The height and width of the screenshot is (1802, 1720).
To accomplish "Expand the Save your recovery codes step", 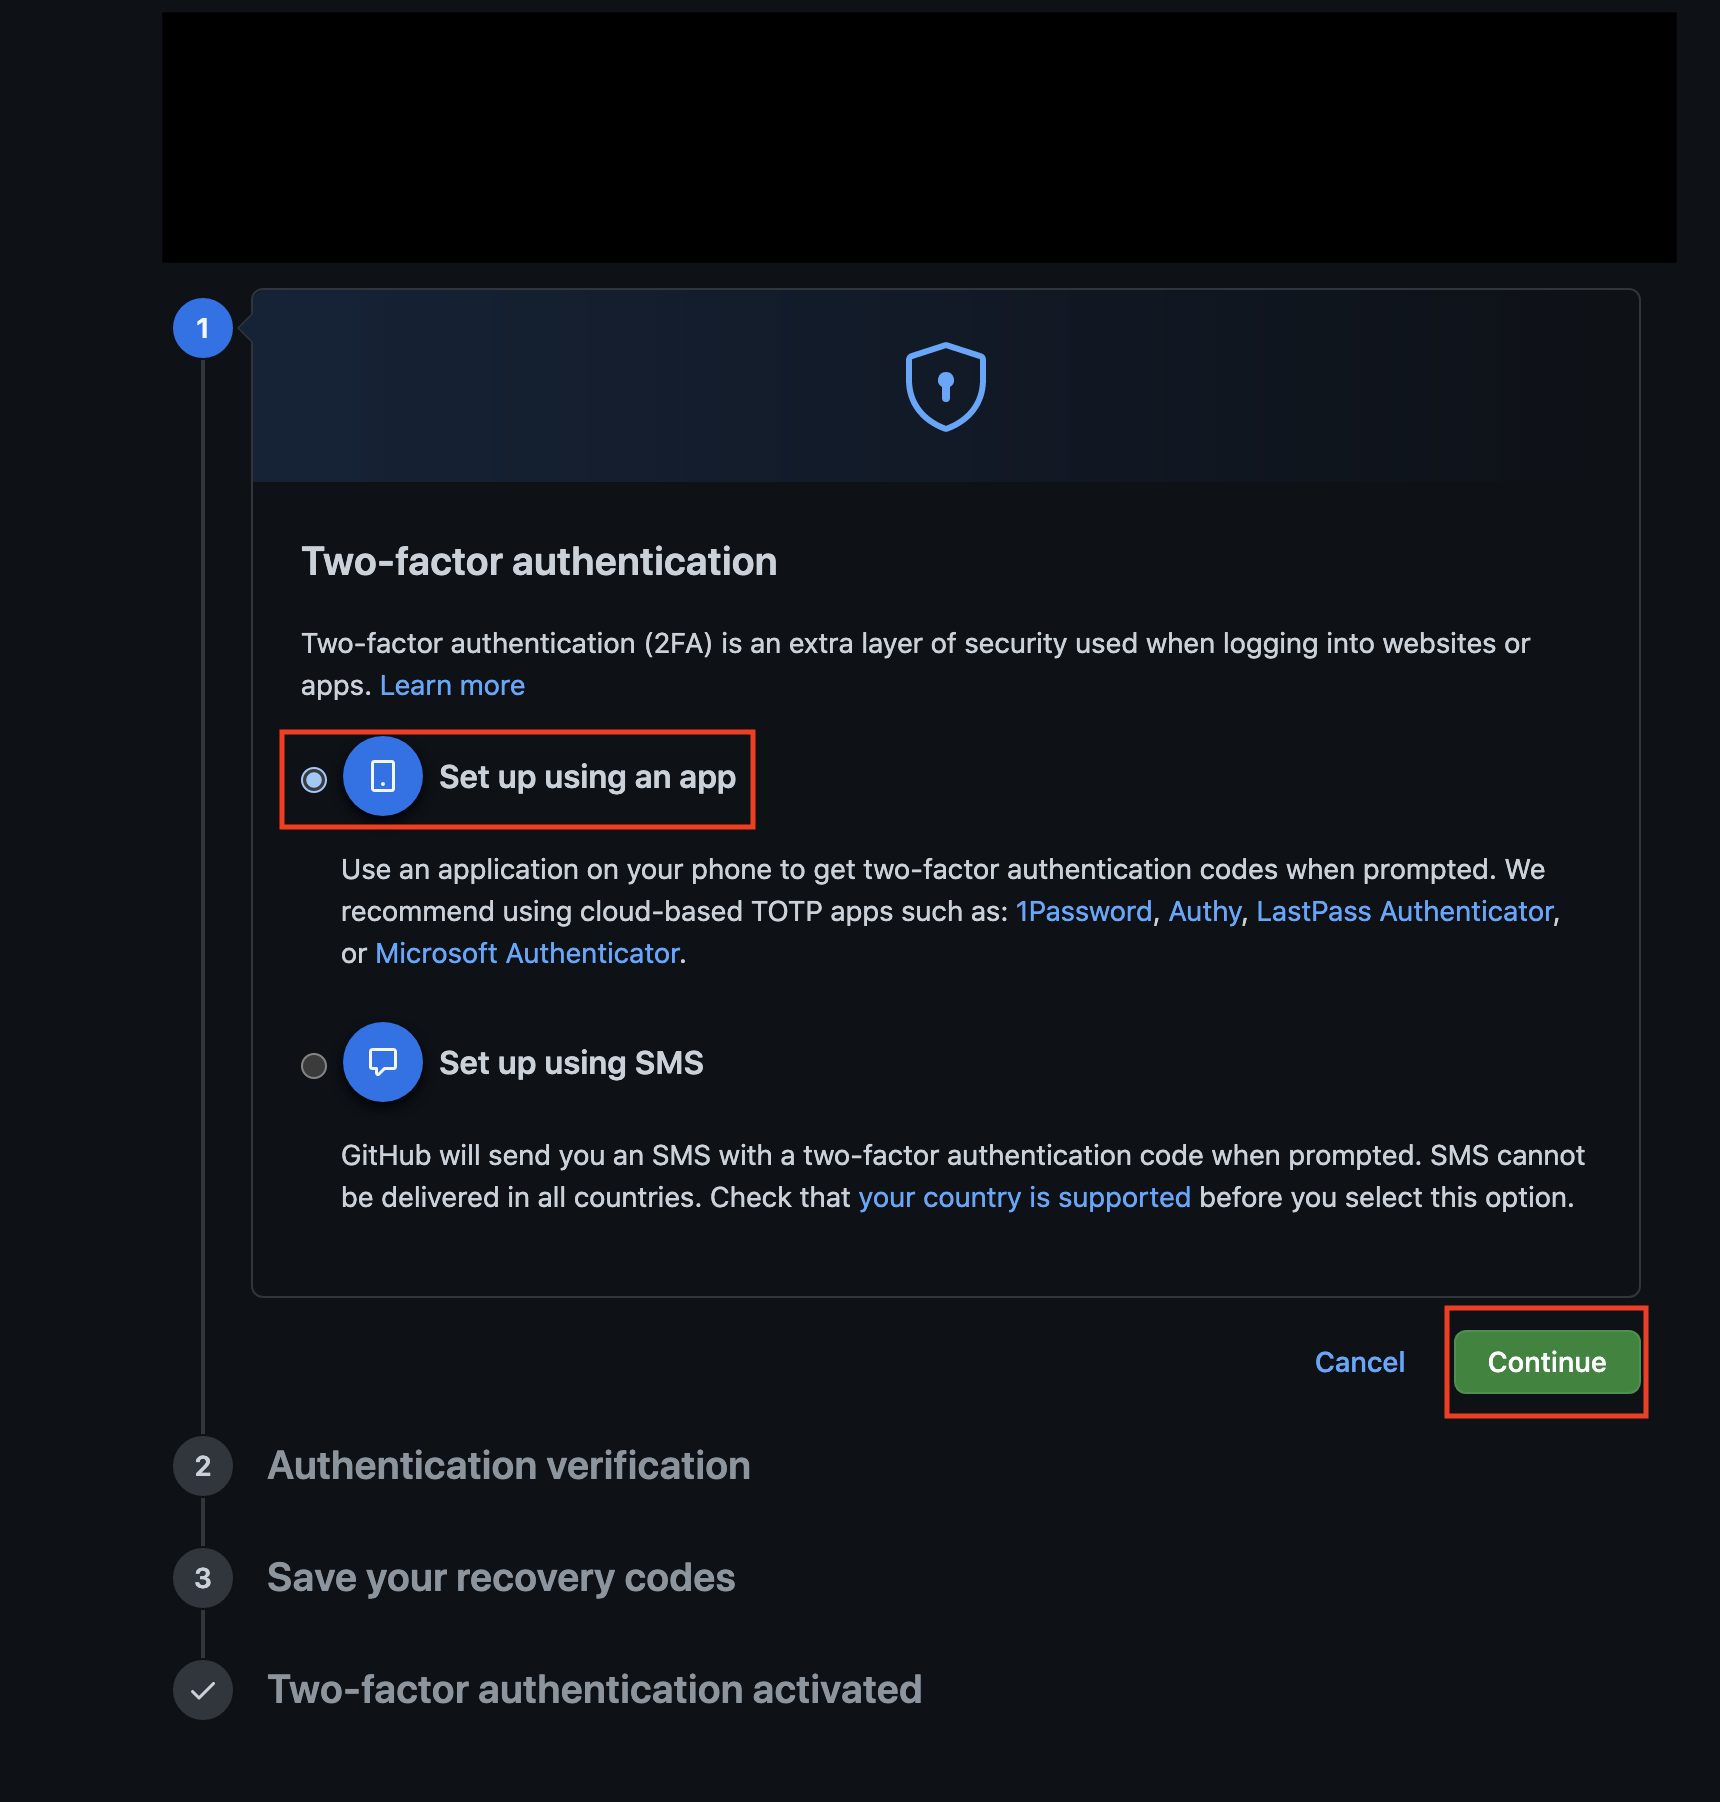I will 500,1578.
